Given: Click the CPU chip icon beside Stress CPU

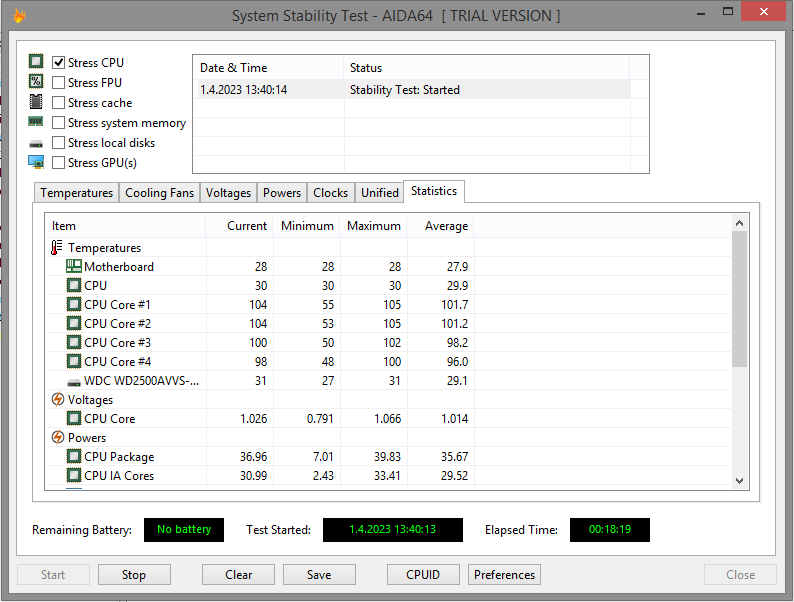Looking at the screenshot, I should [x=36, y=61].
